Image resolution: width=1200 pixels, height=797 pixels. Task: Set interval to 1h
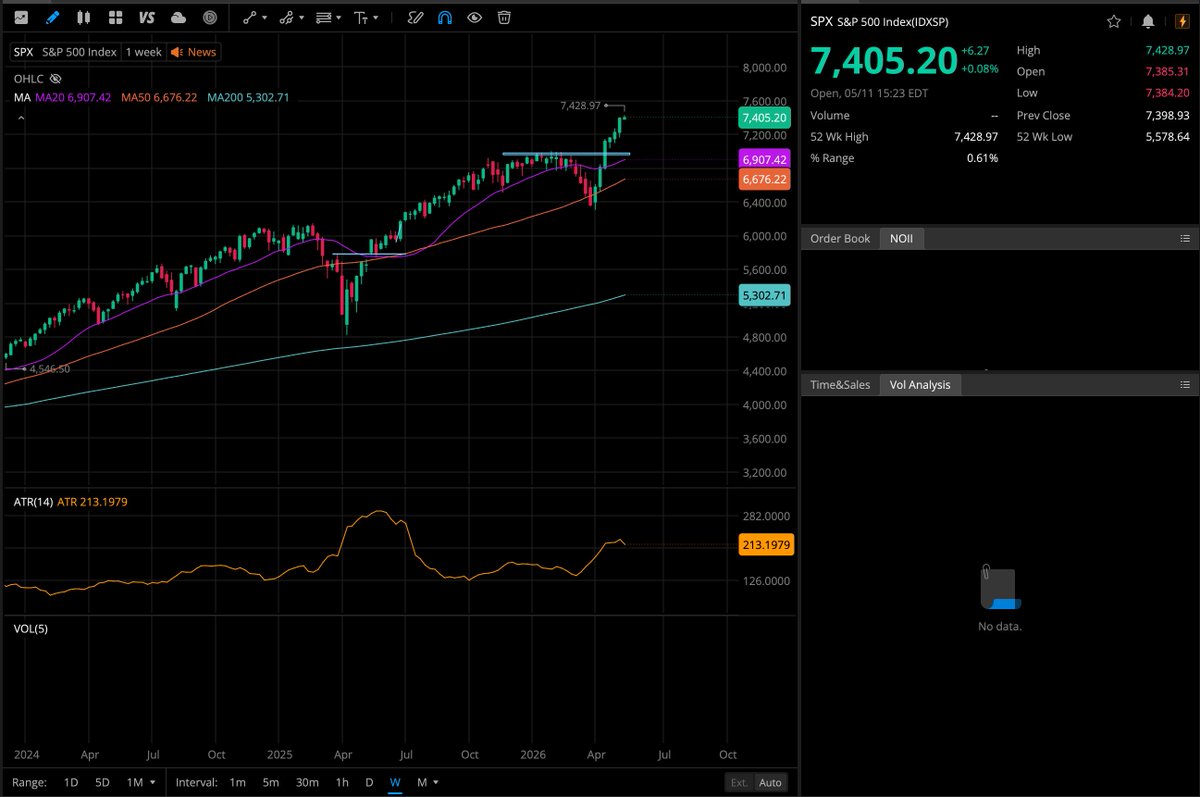pyautogui.click(x=342, y=782)
